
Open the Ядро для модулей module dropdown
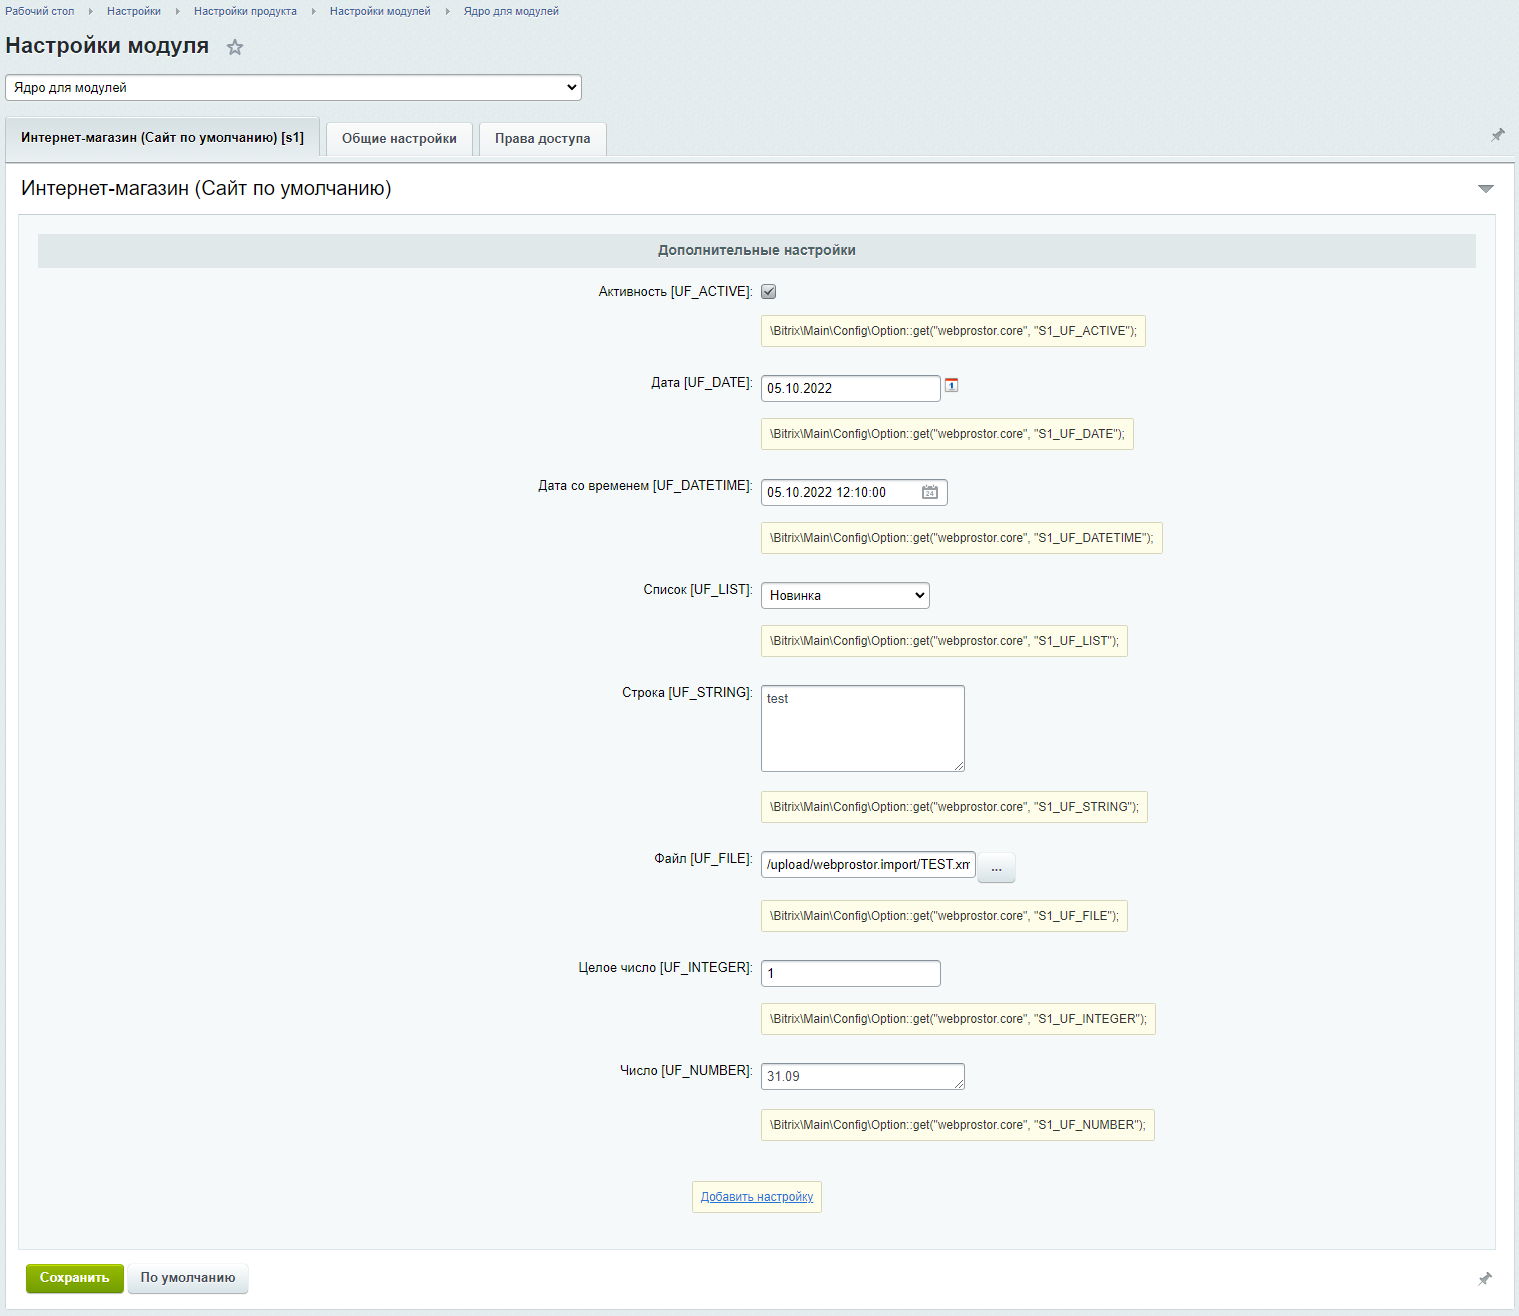coord(293,88)
